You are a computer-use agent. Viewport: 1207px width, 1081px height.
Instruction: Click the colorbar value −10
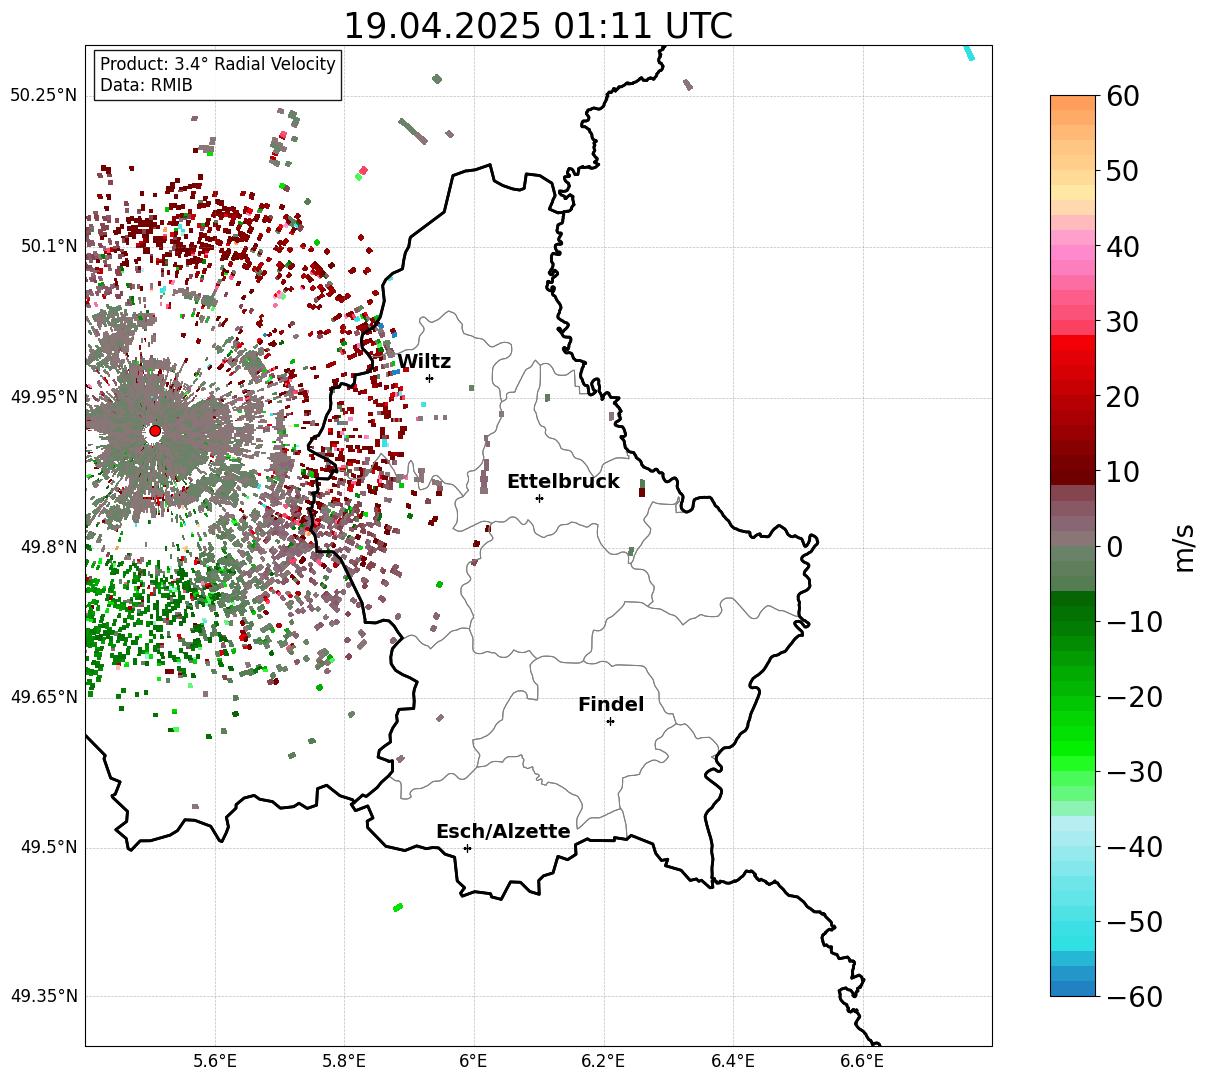[x=1134, y=621]
